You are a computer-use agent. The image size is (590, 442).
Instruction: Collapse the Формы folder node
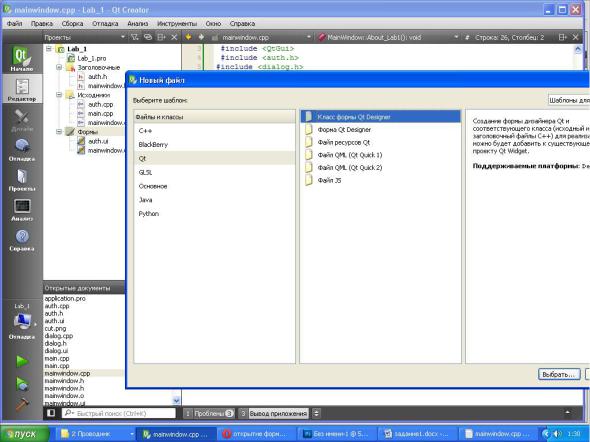(x=59, y=132)
